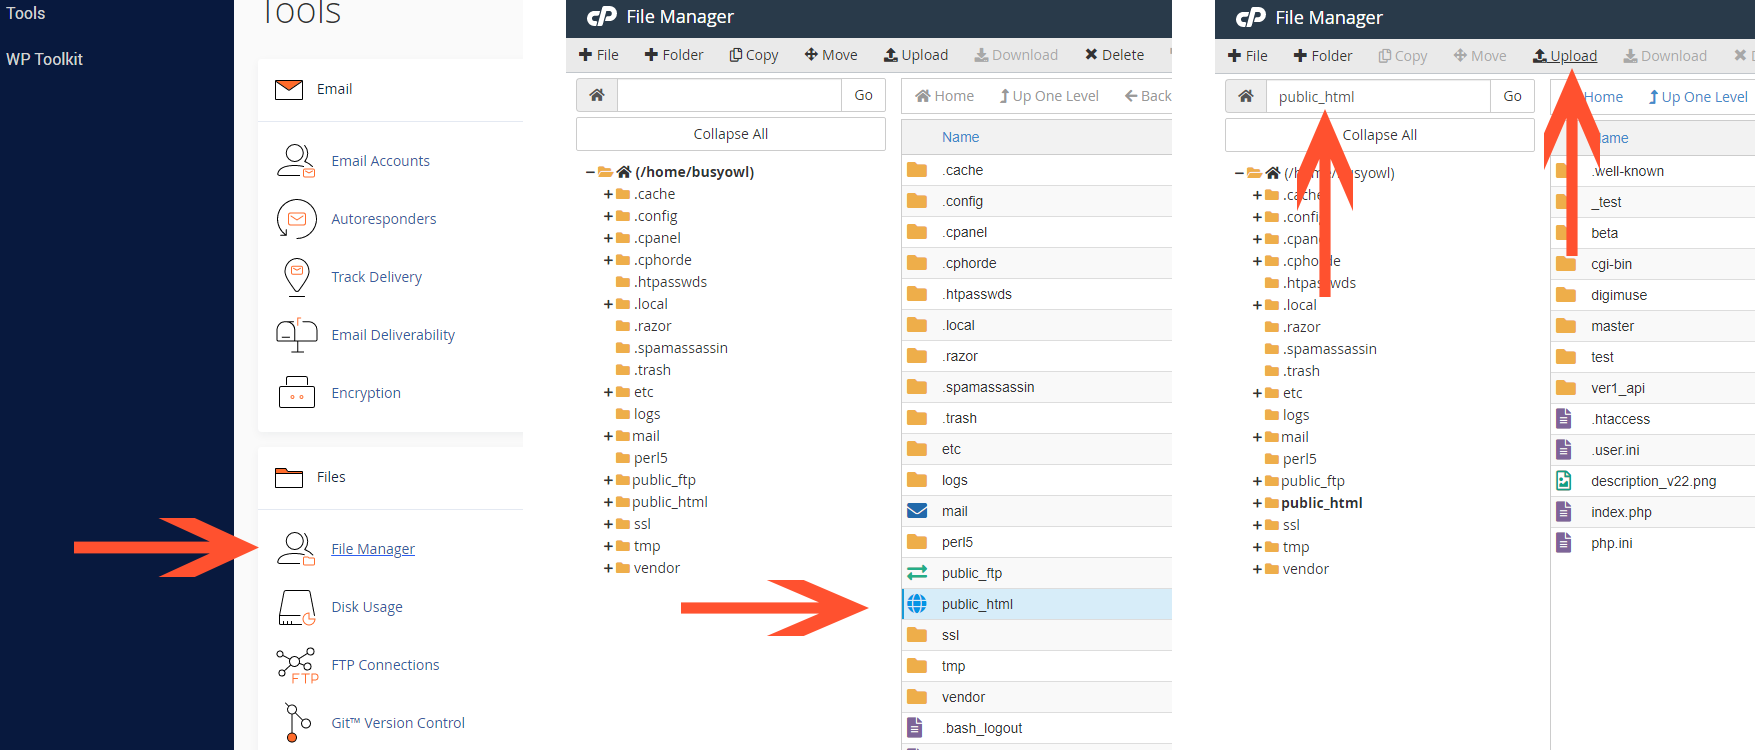Select public_html row in middle file list
This screenshot has height=750, width=1755.
[1037, 604]
